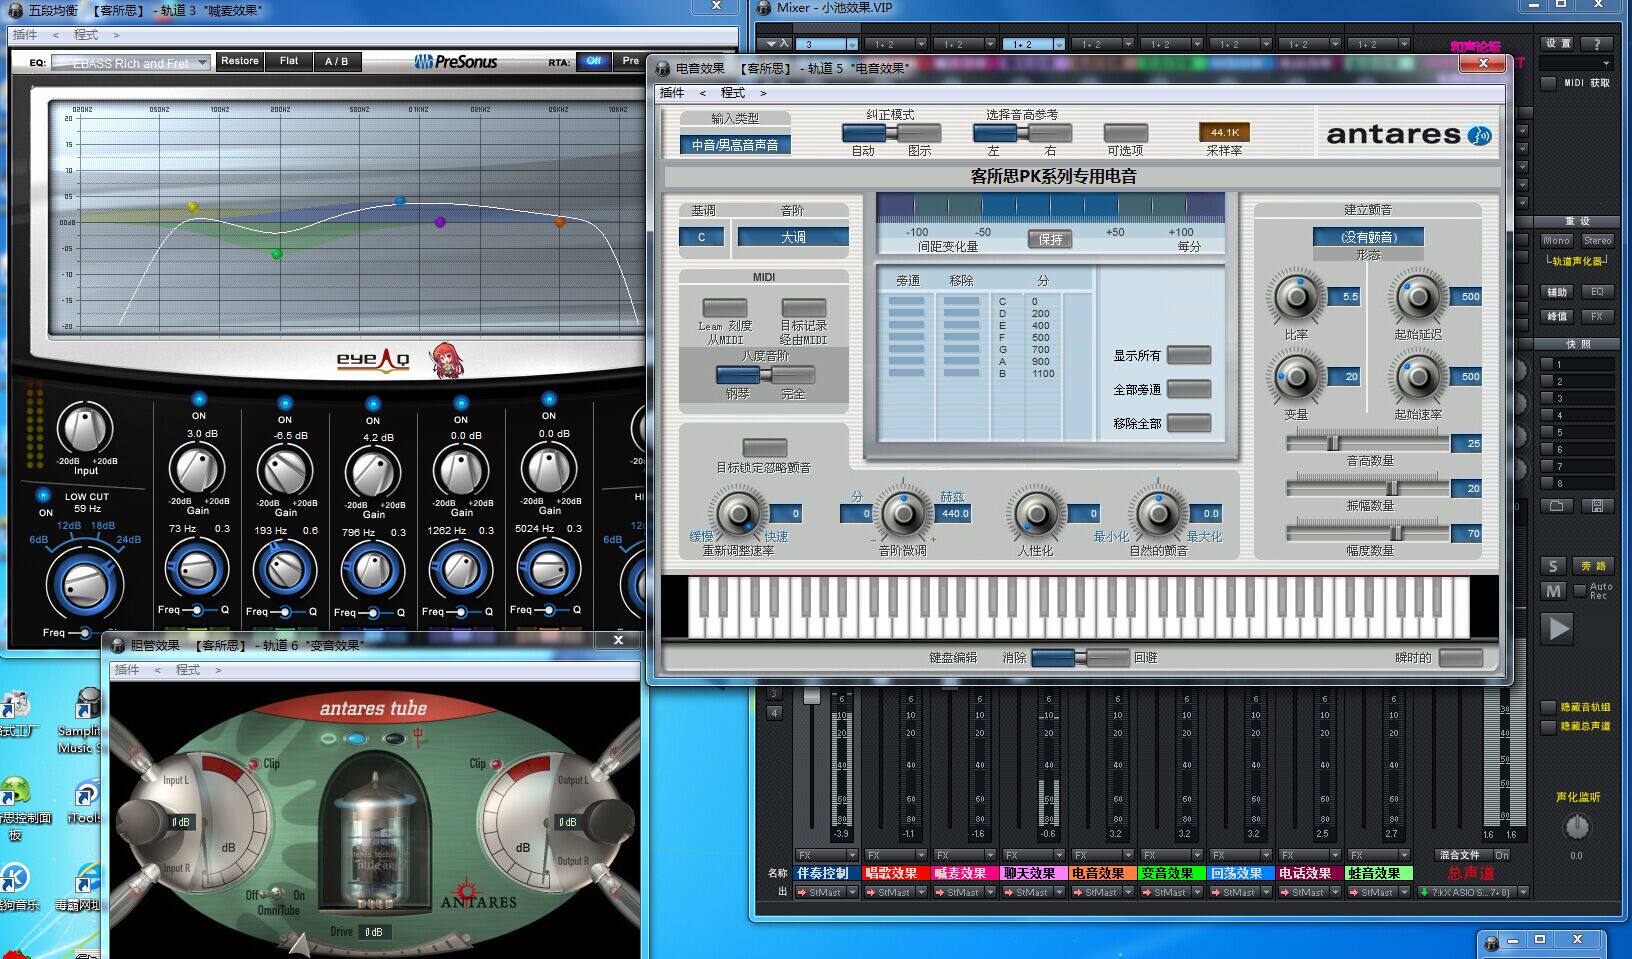Click the 重新调整速率 knob
The image size is (1632, 959).
click(x=739, y=514)
